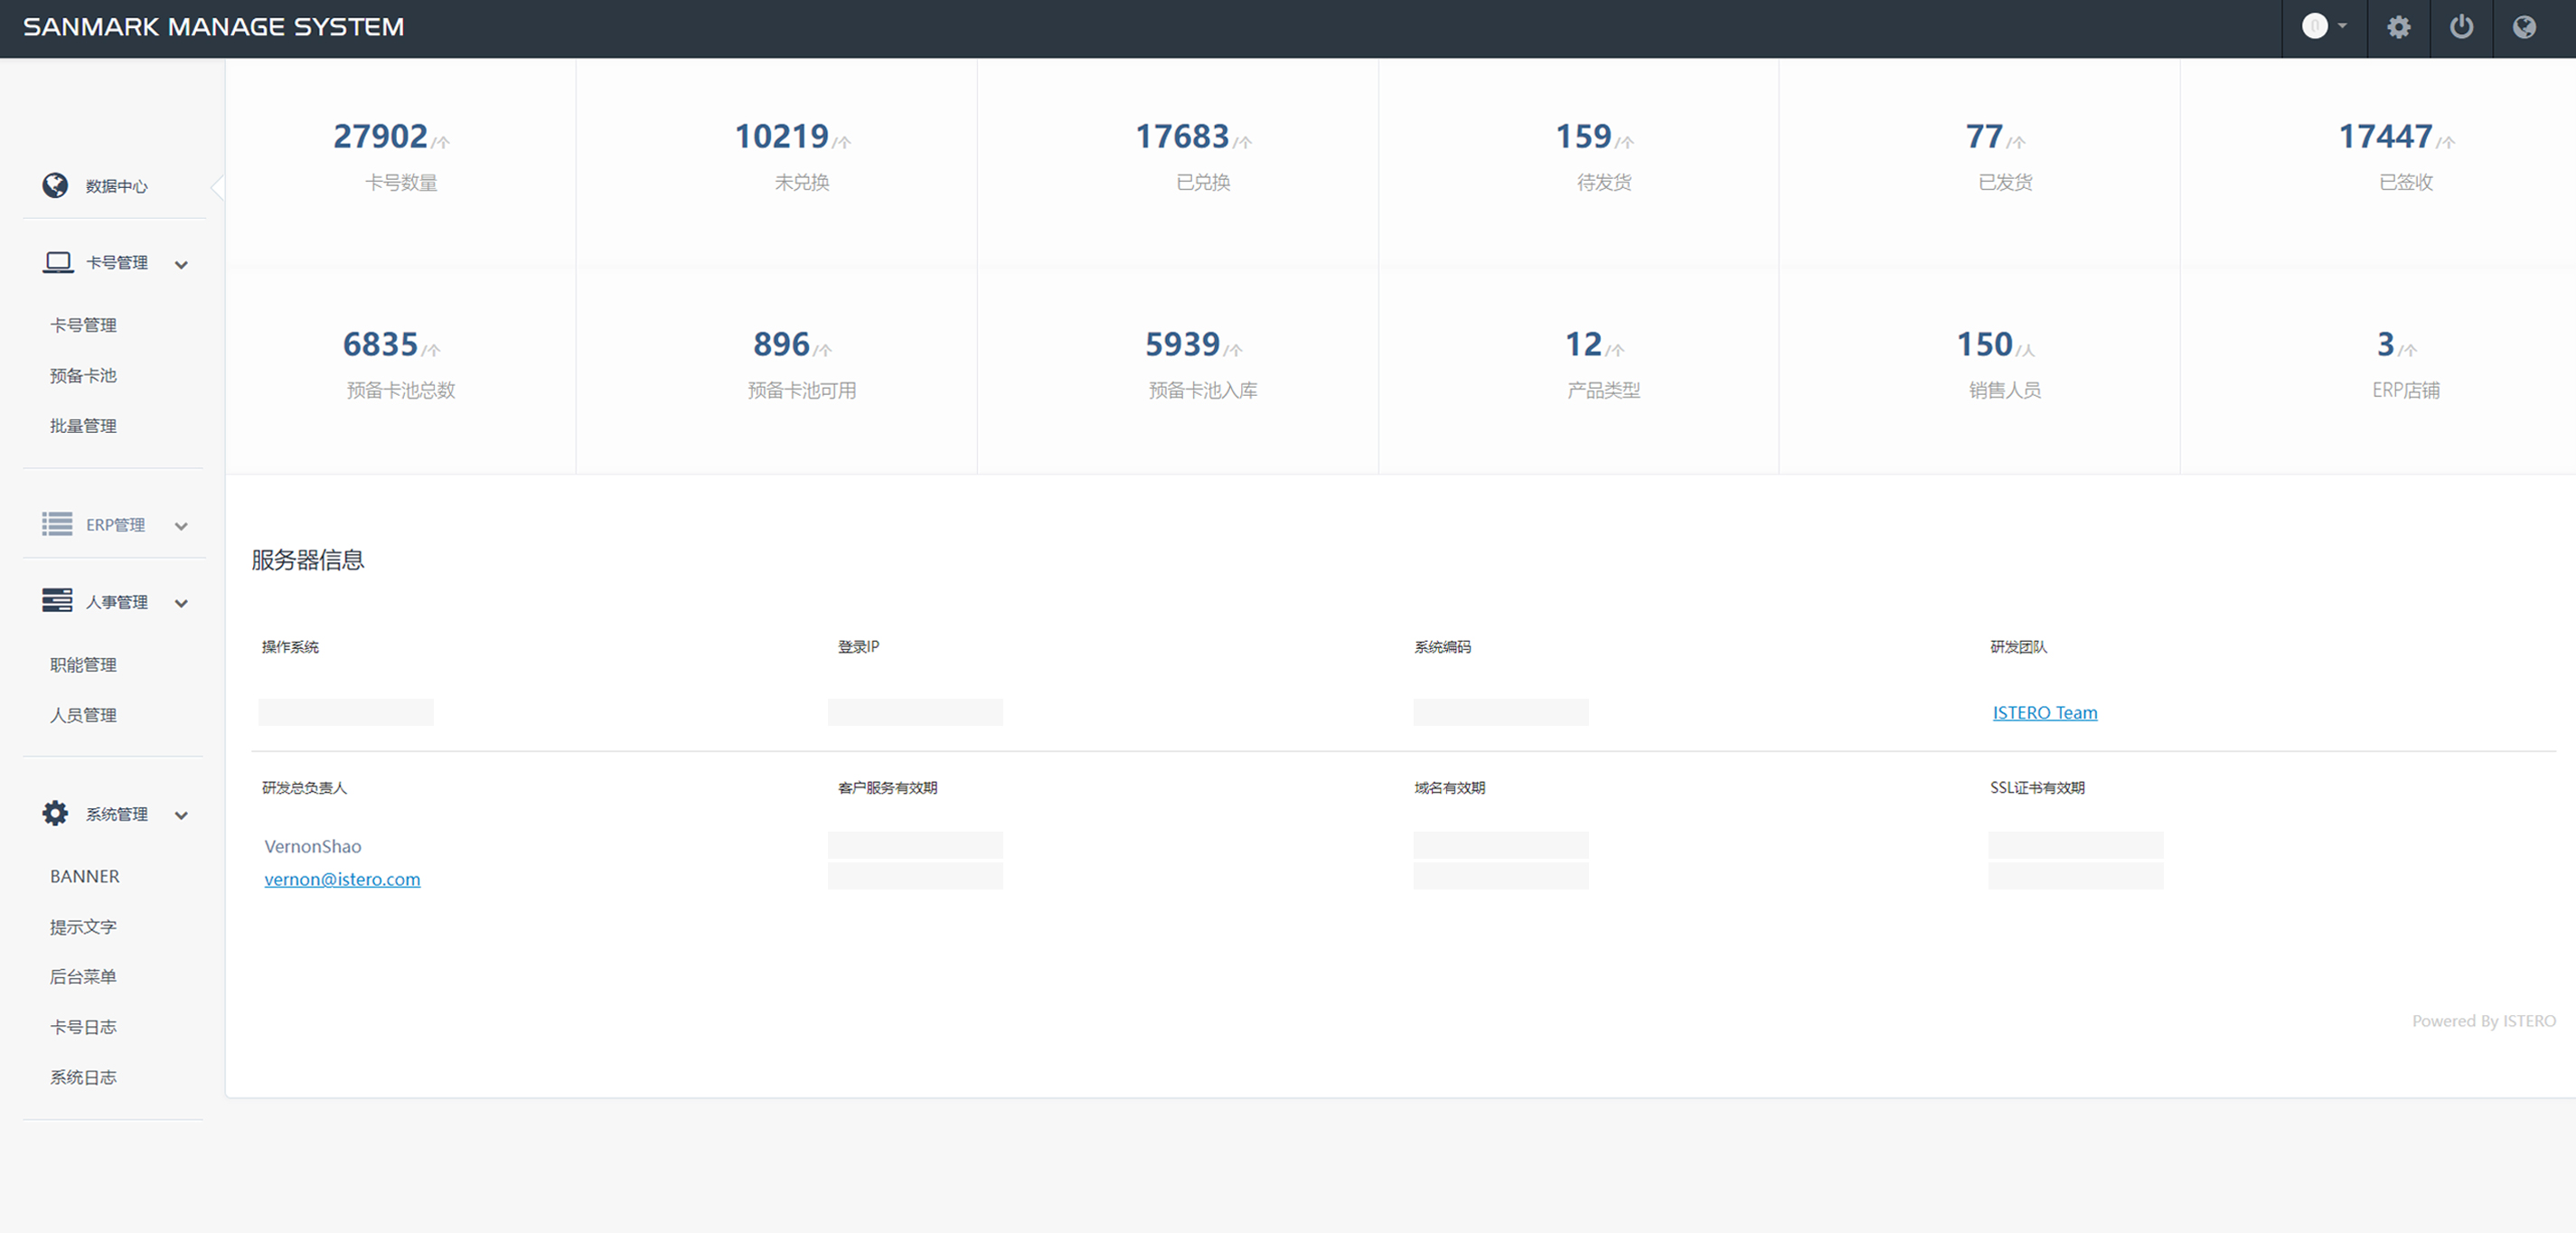Click the gear icon beside 系统管理
Screen dimensions: 2576x1233
[55, 813]
